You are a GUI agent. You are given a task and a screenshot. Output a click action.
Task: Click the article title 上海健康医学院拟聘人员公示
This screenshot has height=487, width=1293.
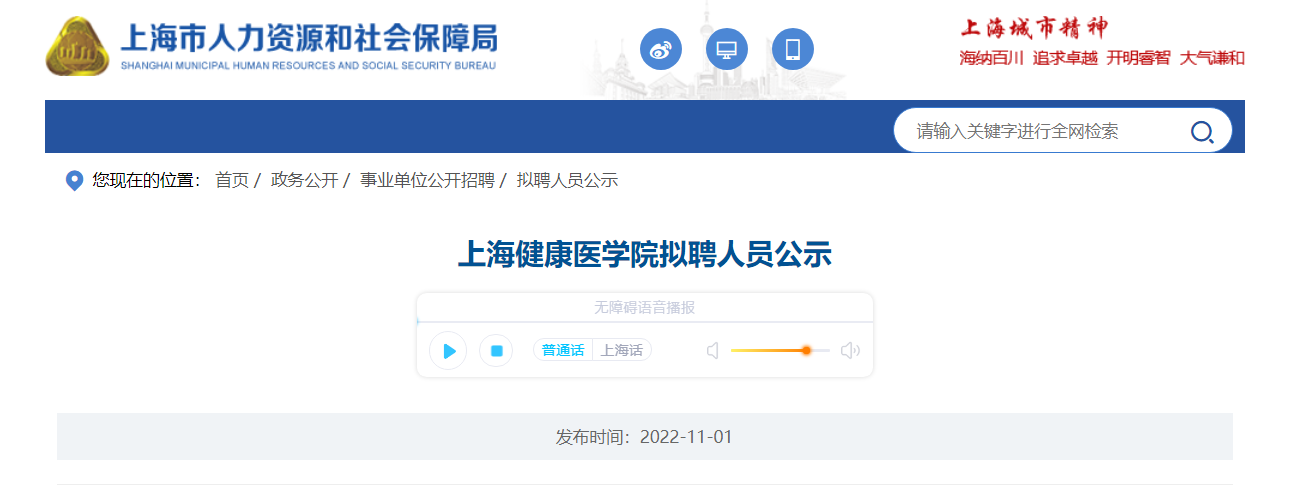pos(645,254)
